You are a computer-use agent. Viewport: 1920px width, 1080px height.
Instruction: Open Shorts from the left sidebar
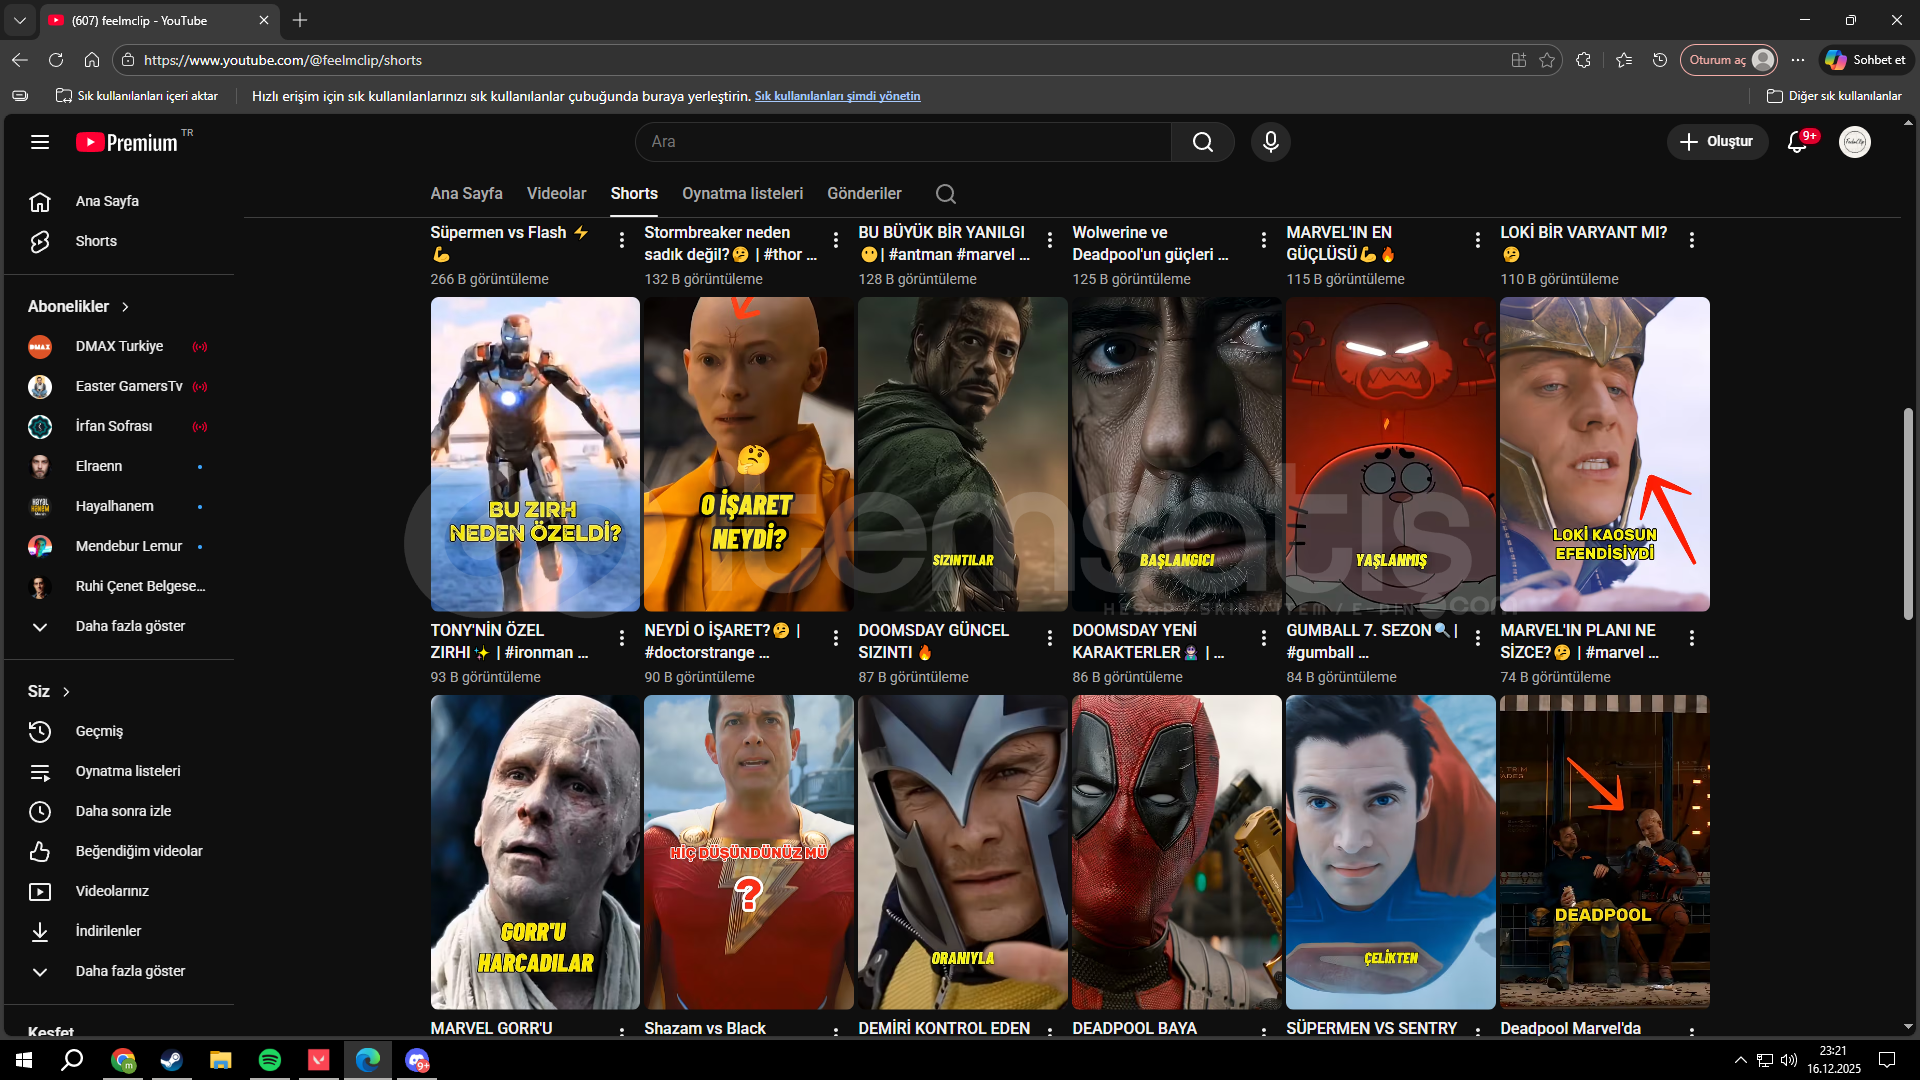(x=96, y=241)
